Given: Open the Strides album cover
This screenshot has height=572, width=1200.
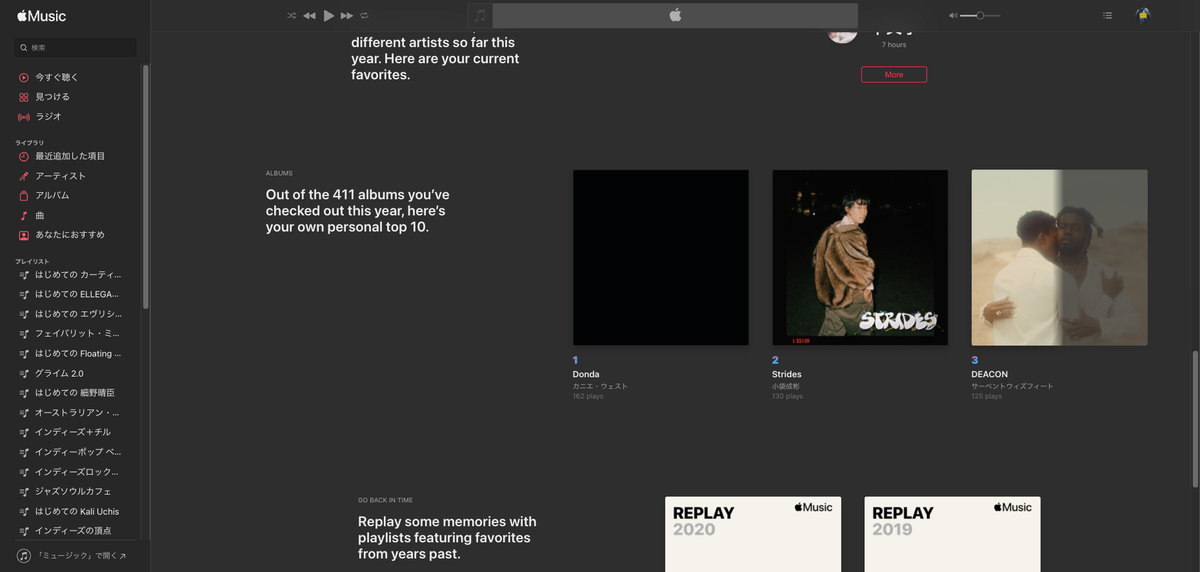Looking at the screenshot, I should point(860,258).
